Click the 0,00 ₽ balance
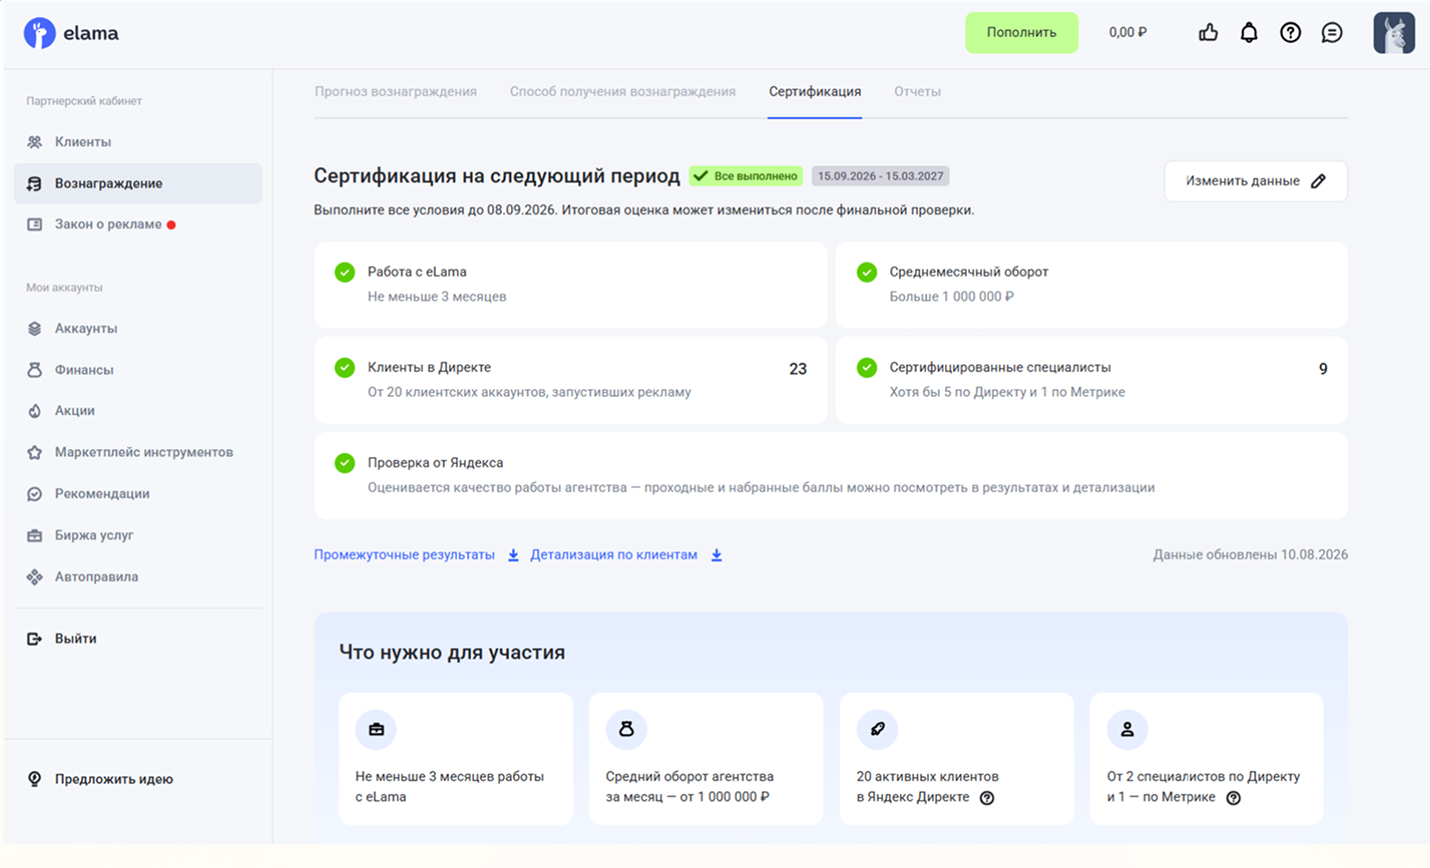 tap(1127, 32)
